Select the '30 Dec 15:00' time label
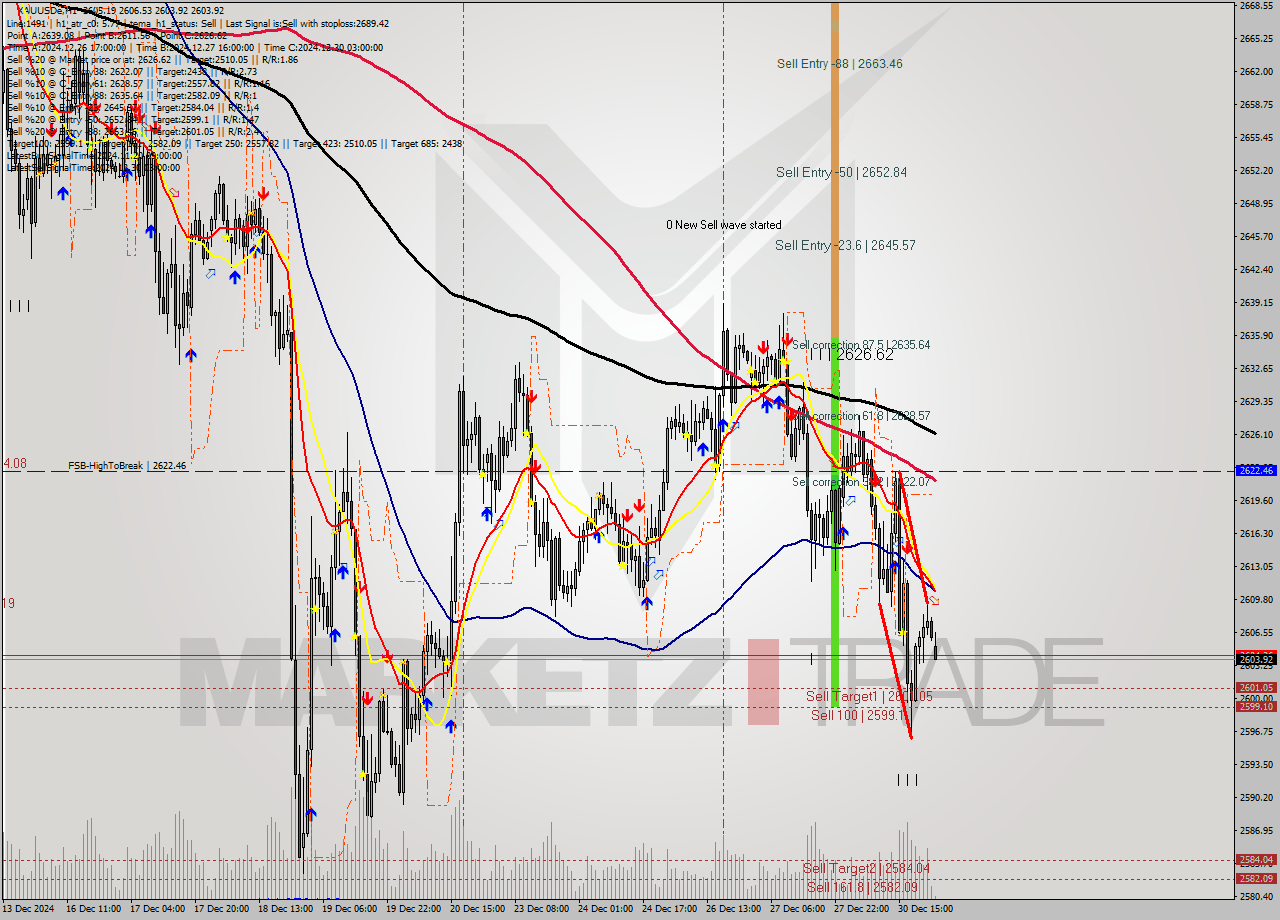Image resolution: width=1280 pixels, height=920 pixels. [x=924, y=909]
